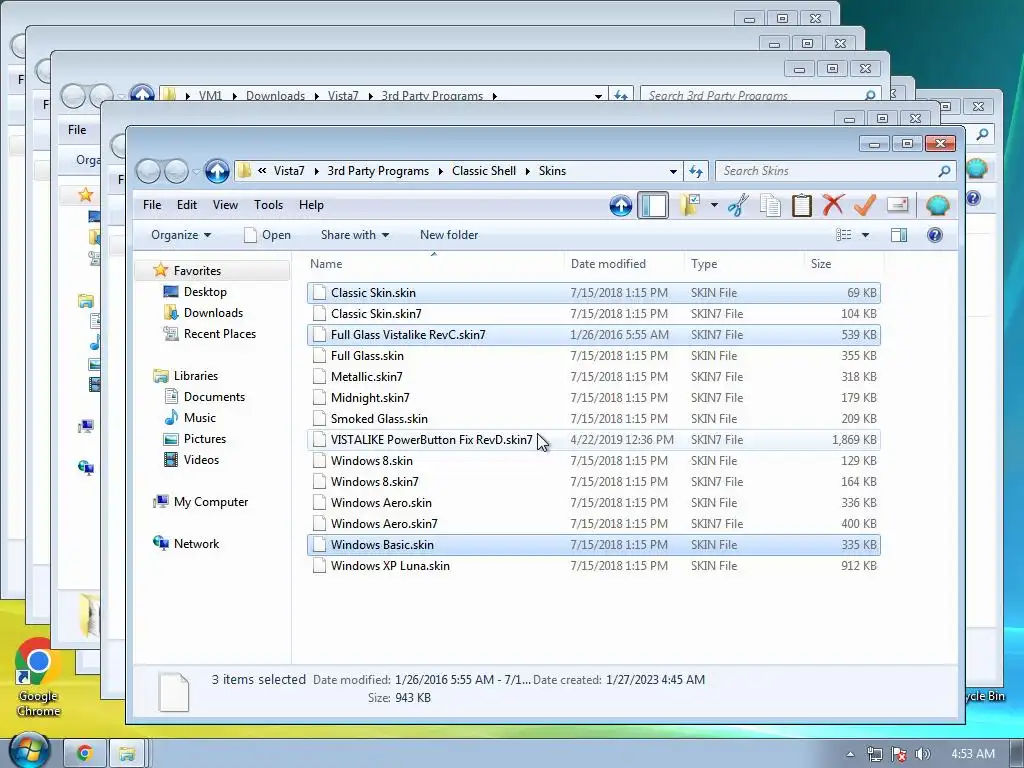The height and width of the screenshot is (768, 1024).
Task: Open Downloads in Favorites
Action: click(202, 313)
